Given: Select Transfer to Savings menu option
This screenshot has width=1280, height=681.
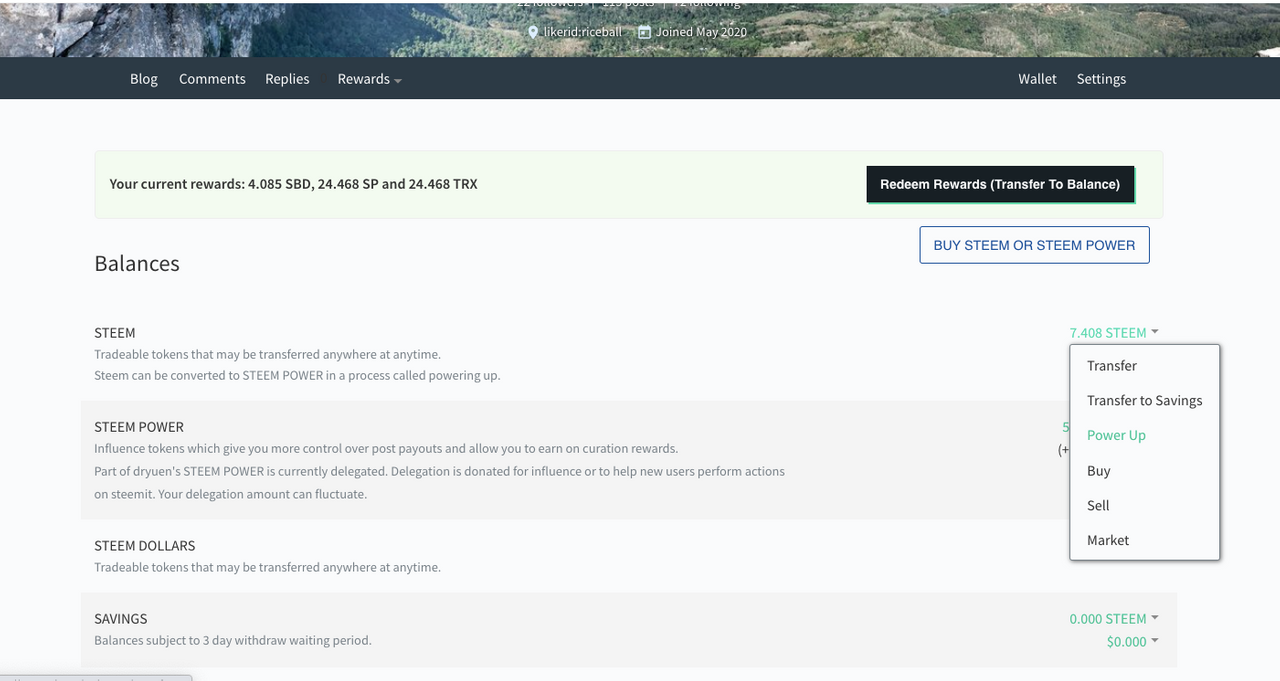Looking at the screenshot, I should [x=1144, y=401].
